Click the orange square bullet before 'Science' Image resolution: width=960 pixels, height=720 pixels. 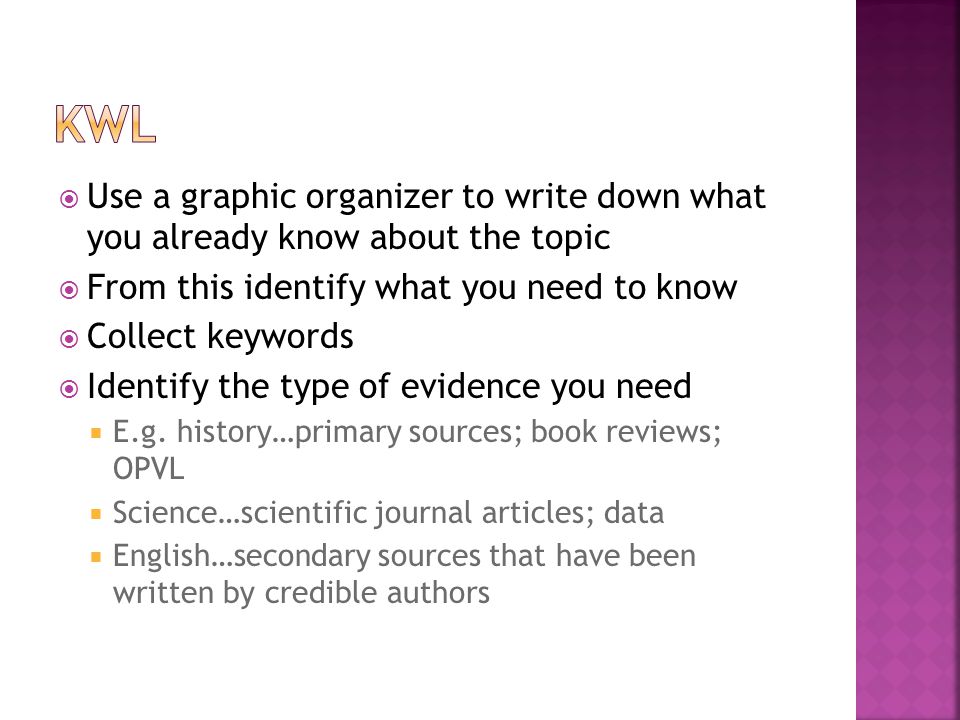(x=96, y=514)
